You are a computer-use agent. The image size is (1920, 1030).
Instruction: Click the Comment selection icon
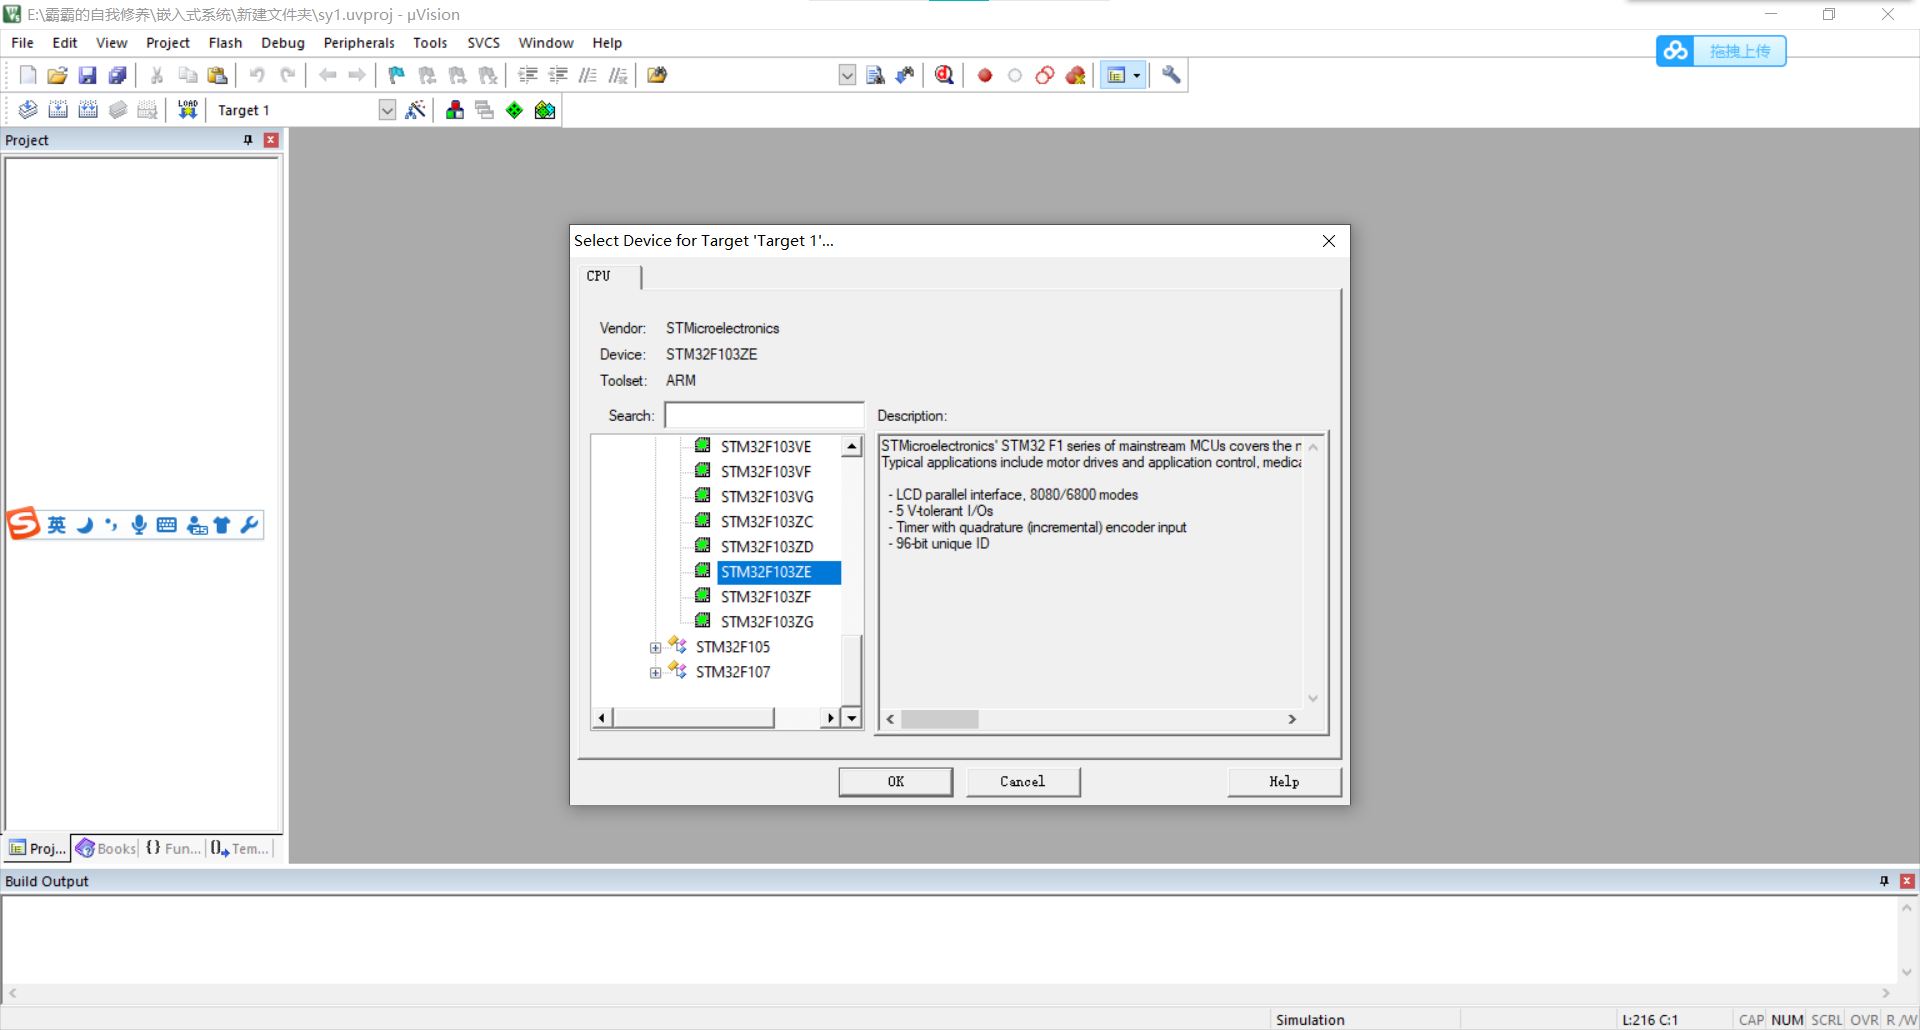coord(588,75)
